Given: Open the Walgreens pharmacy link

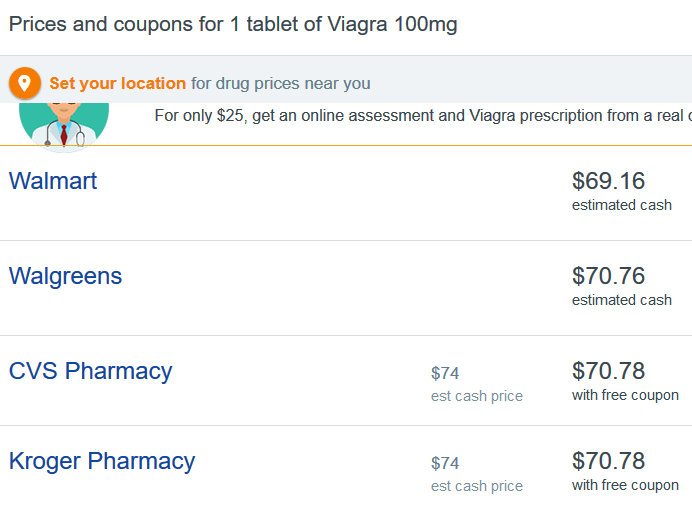Looking at the screenshot, I should (x=65, y=276).
